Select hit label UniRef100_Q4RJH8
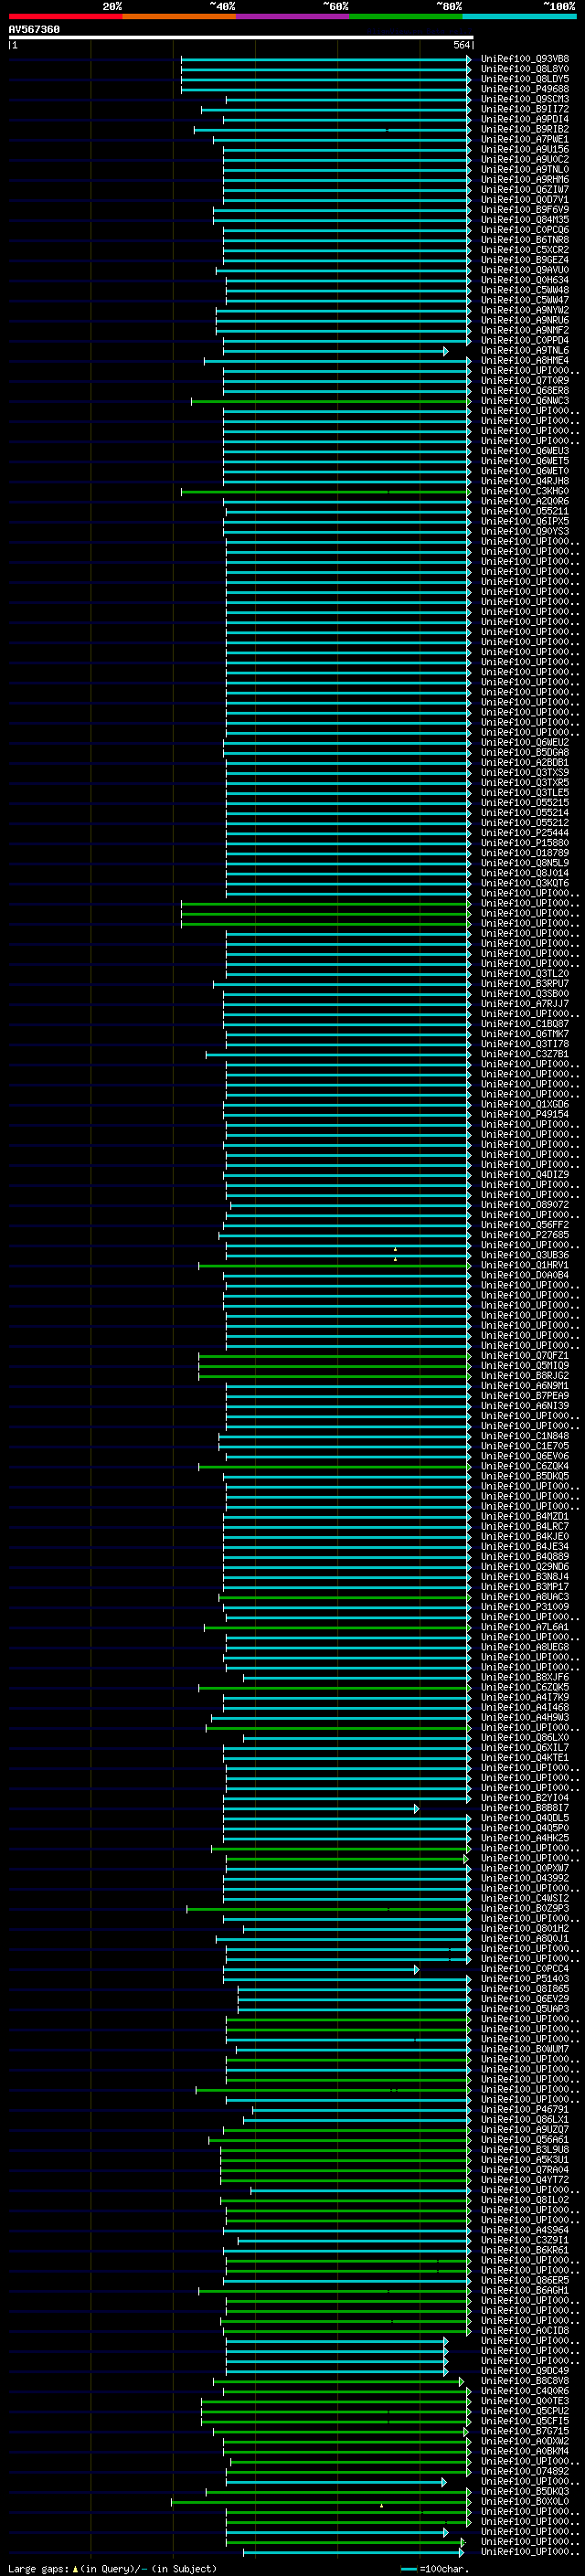This screenshot has height=2576, width=585. (x=525, y=481)
